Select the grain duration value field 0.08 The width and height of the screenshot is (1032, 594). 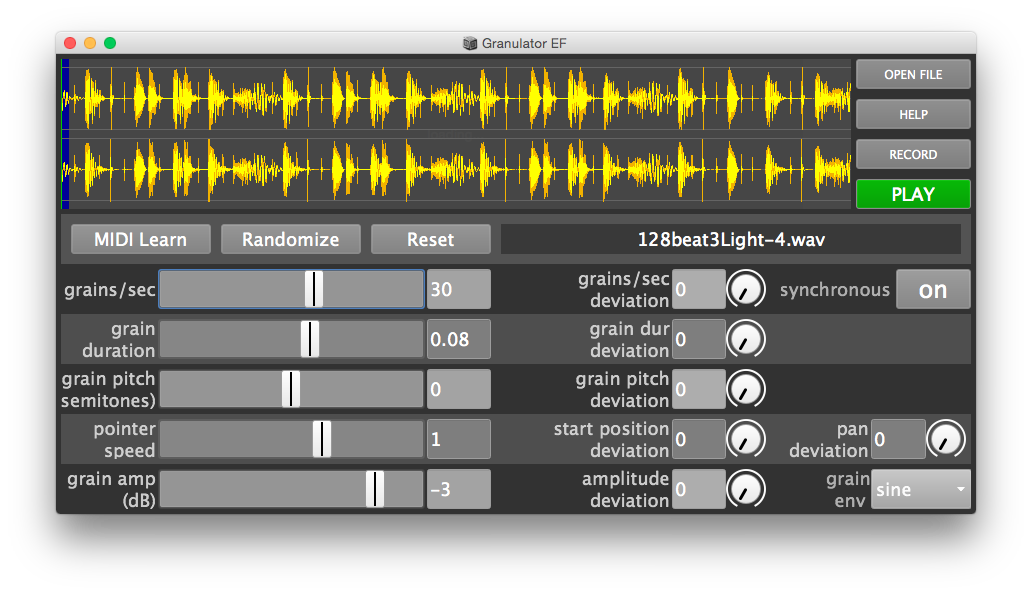pyautogui.click(x=459, y=339)
